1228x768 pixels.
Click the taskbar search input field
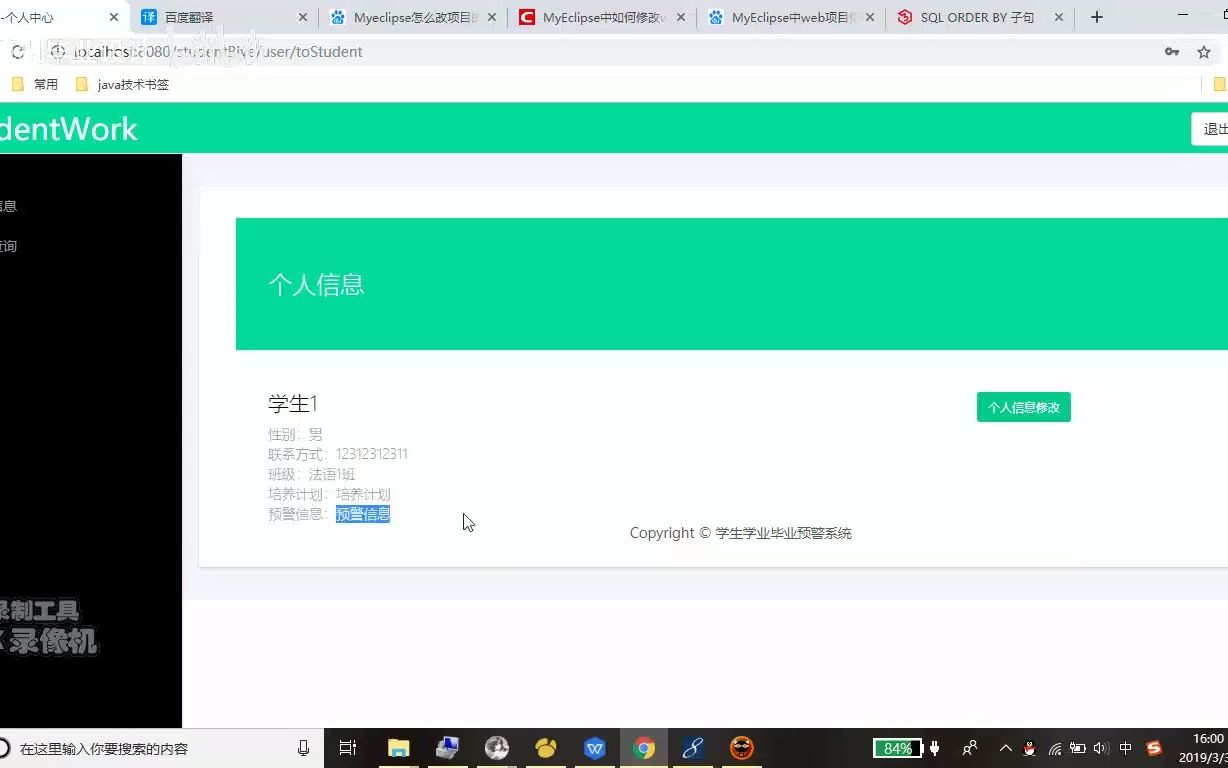pos(150,747)
